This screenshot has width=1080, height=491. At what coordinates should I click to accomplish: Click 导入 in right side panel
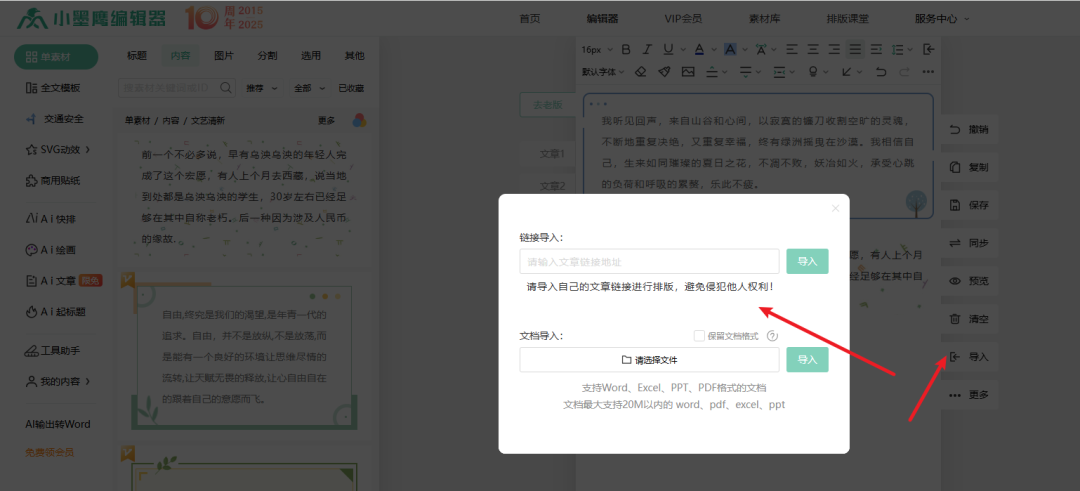pos(969,357)
